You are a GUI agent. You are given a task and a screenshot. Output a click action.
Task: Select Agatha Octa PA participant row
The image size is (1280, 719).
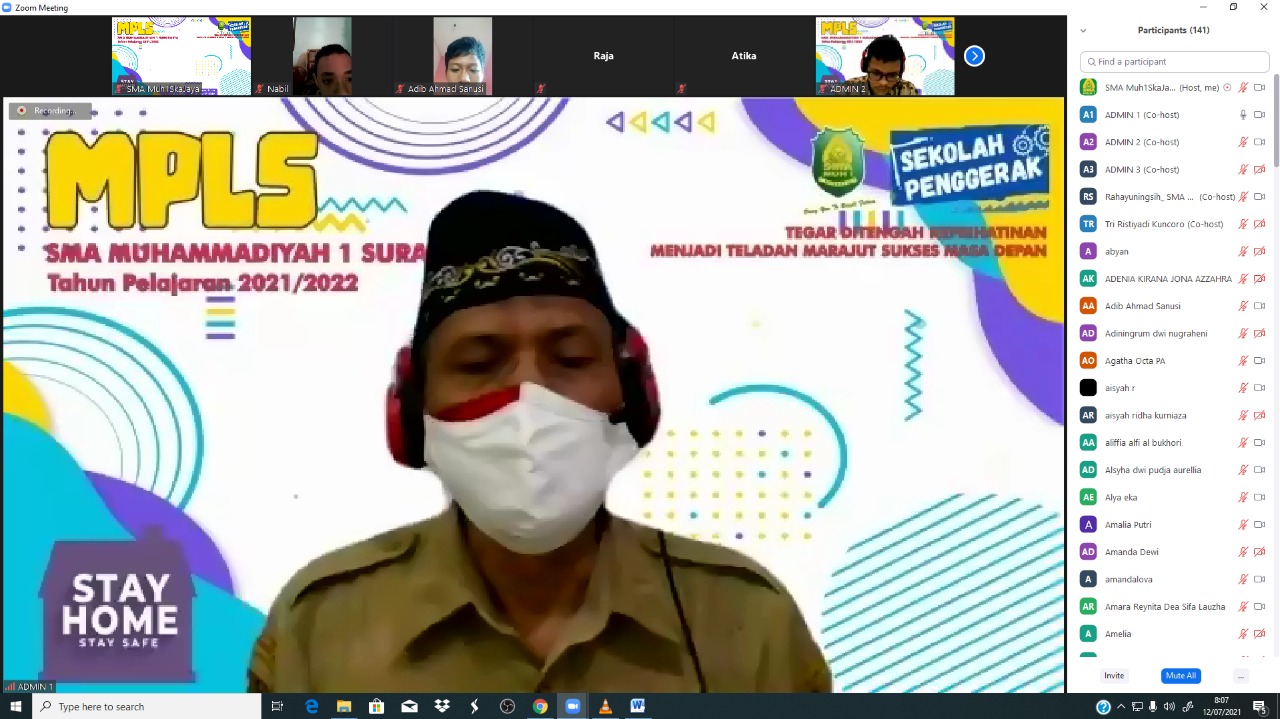click(1174, 360)
